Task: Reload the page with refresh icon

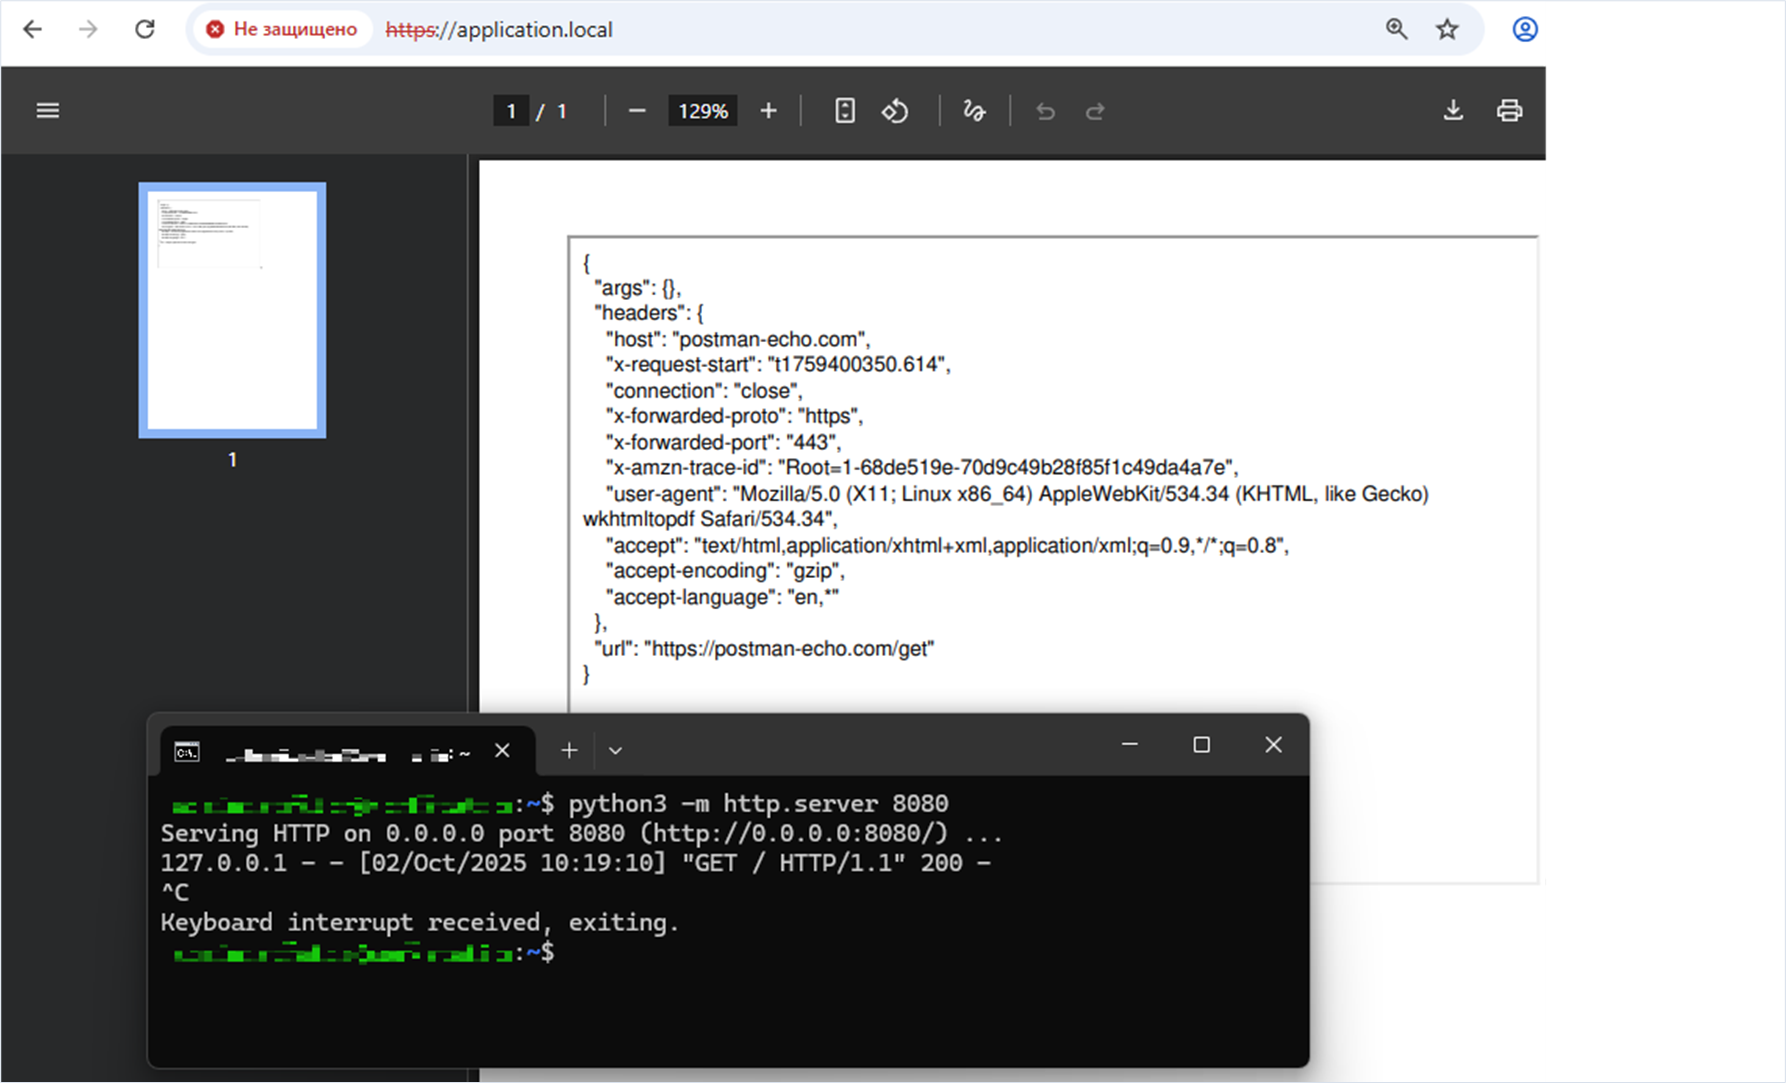Action: click(145, 29)
